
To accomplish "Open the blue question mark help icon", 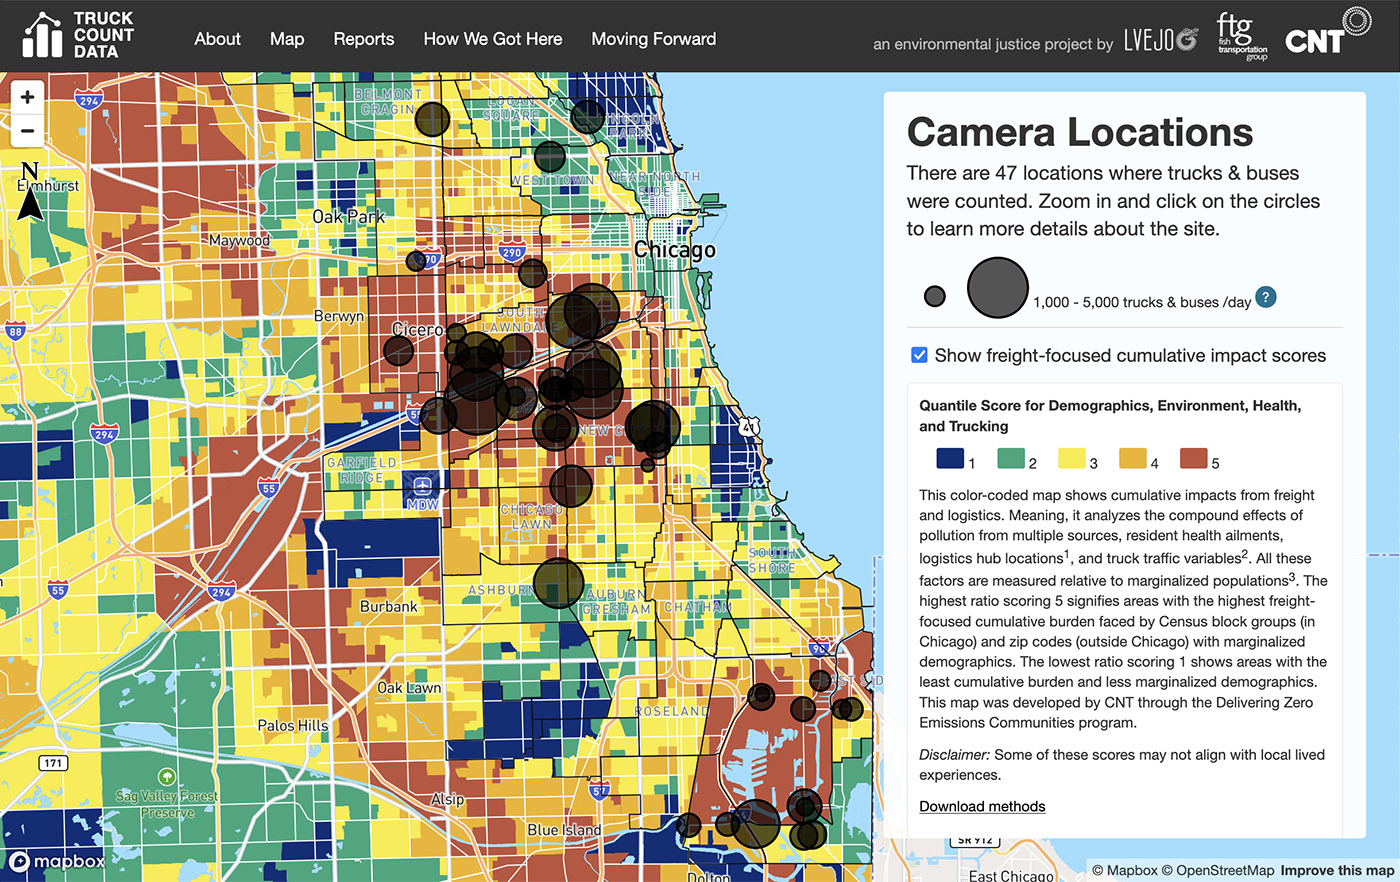I will pyautogui.click(x=1265, y=297).
